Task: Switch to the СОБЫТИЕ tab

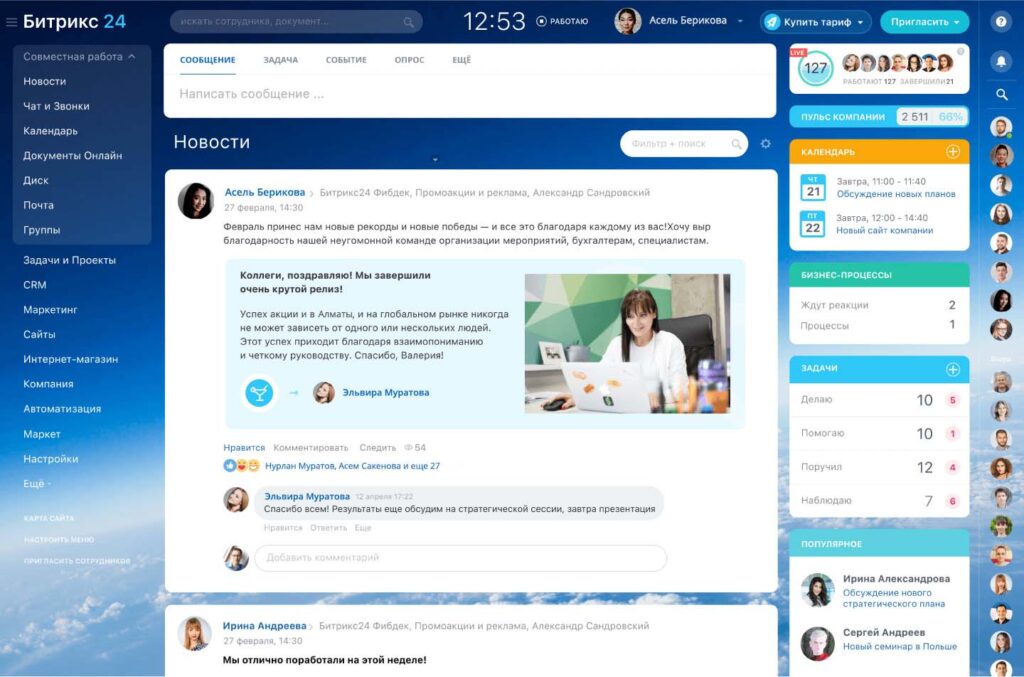Action: [346, 60]
